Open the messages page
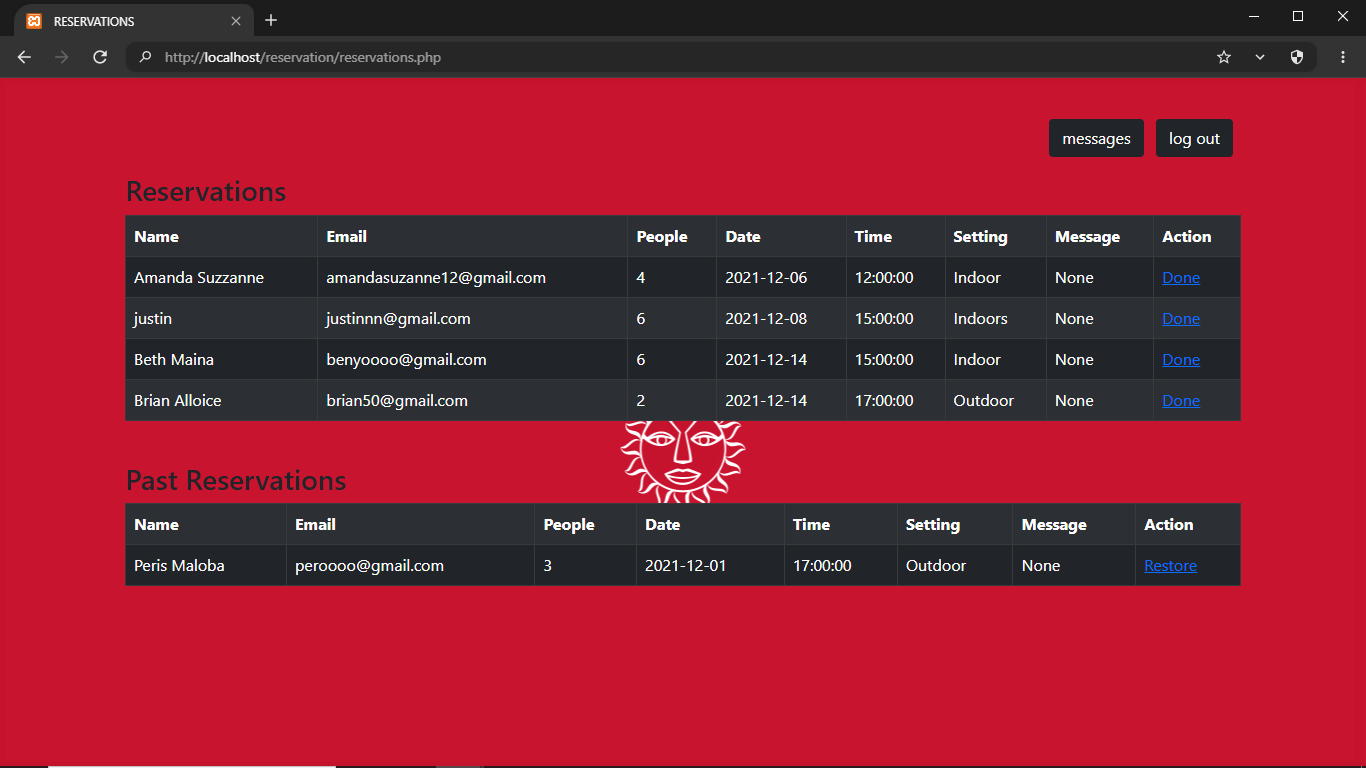The image size is (1366, 768). 1096,139
